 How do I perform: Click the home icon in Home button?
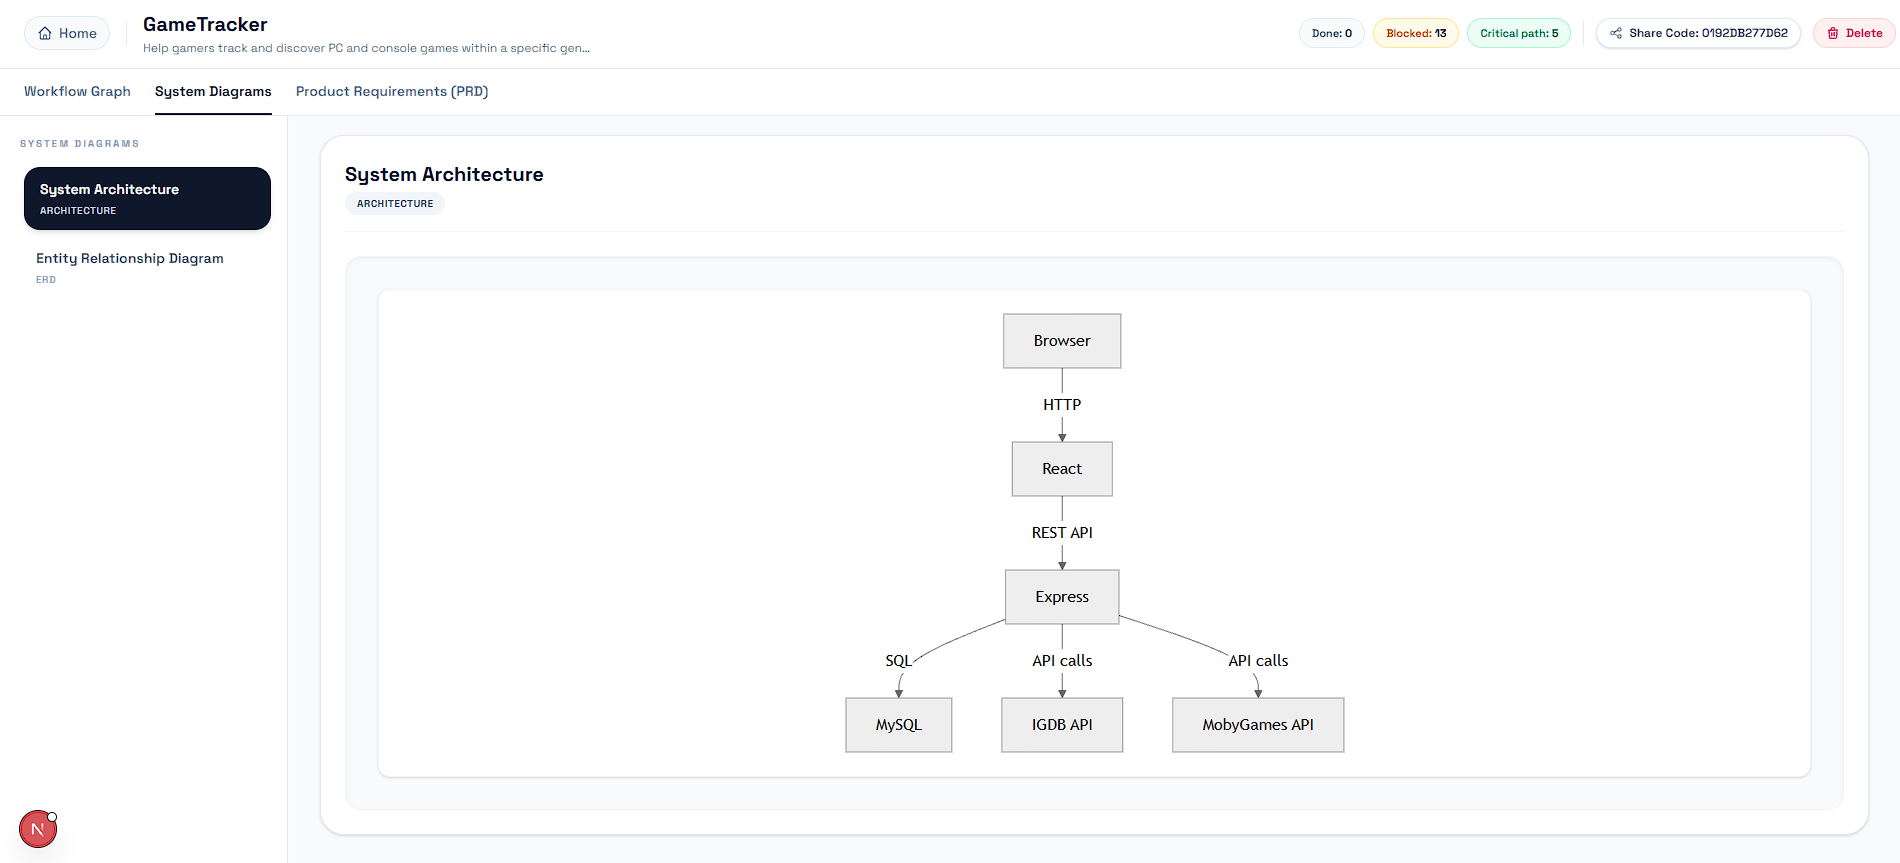pos(45,33)
